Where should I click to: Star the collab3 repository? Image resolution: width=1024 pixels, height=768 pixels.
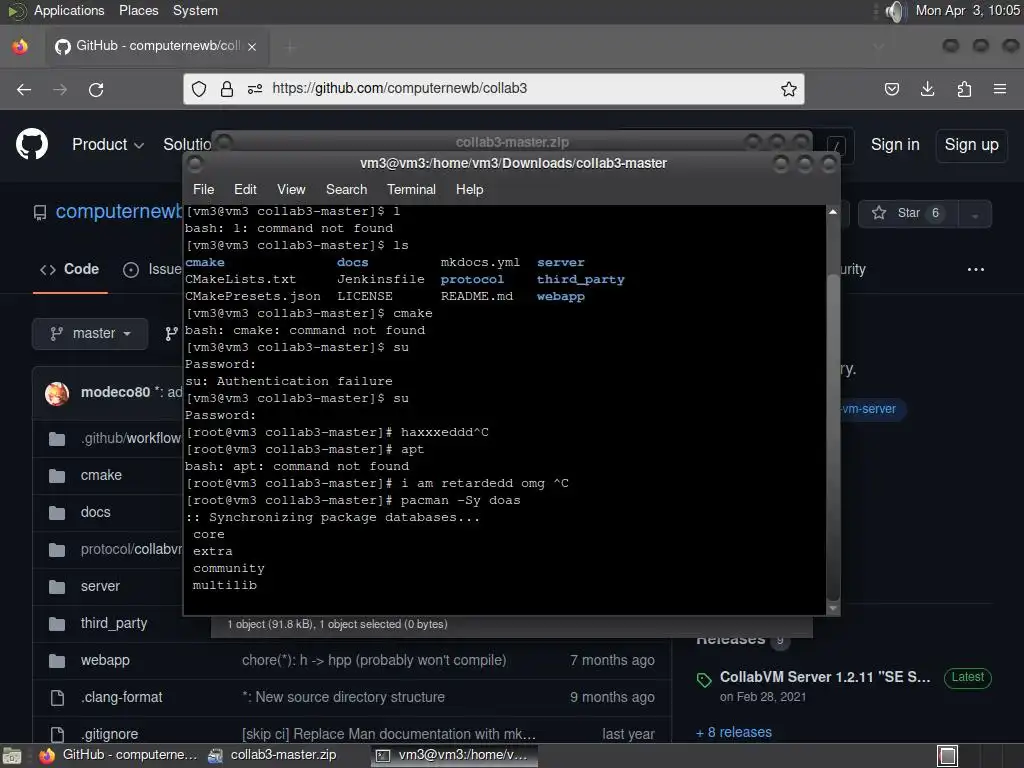point(908,214)
